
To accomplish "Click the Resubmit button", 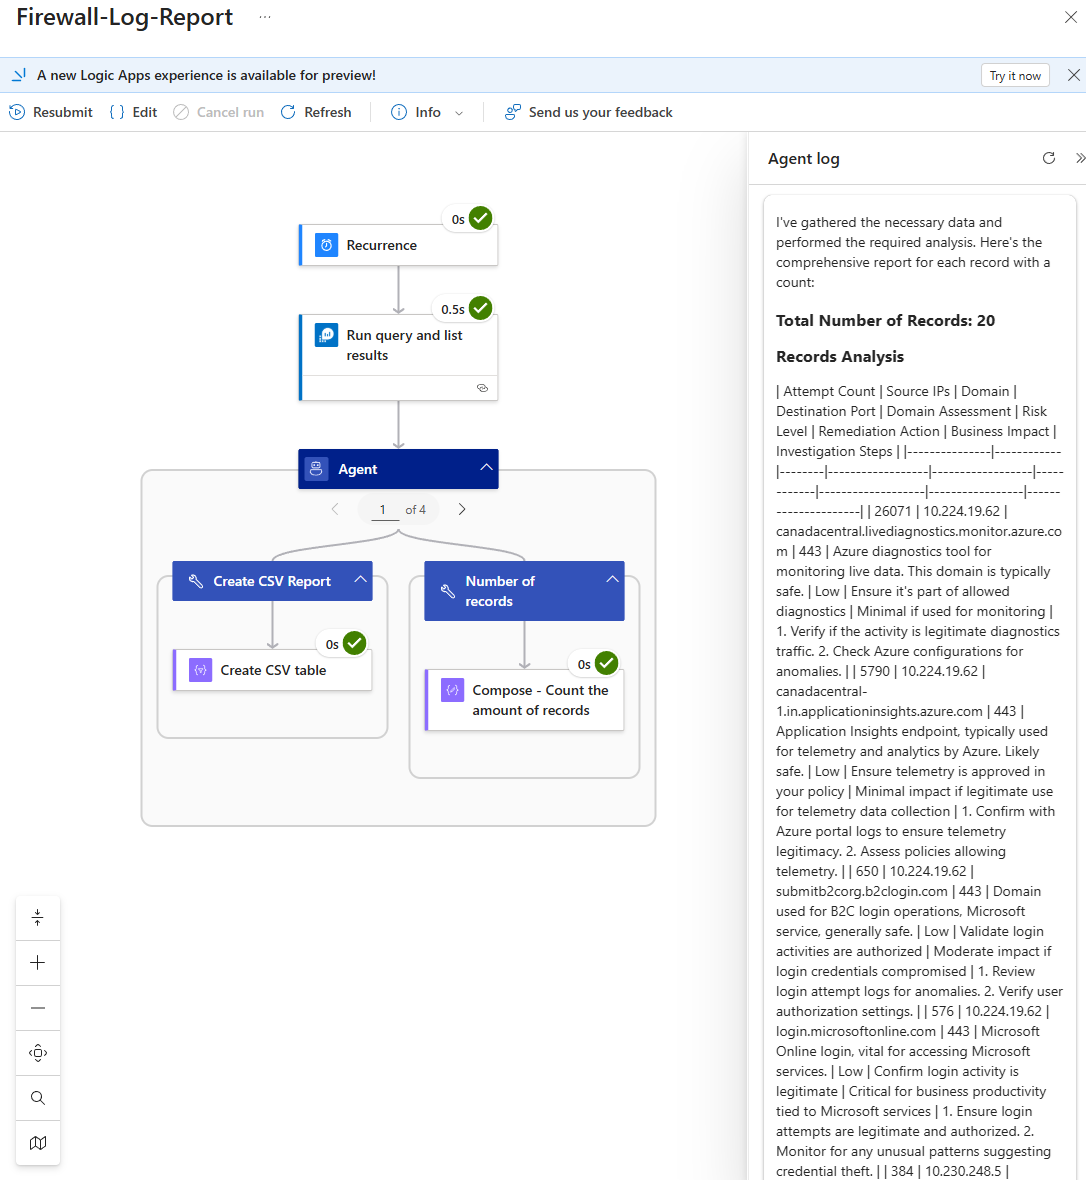I will 51,112.
